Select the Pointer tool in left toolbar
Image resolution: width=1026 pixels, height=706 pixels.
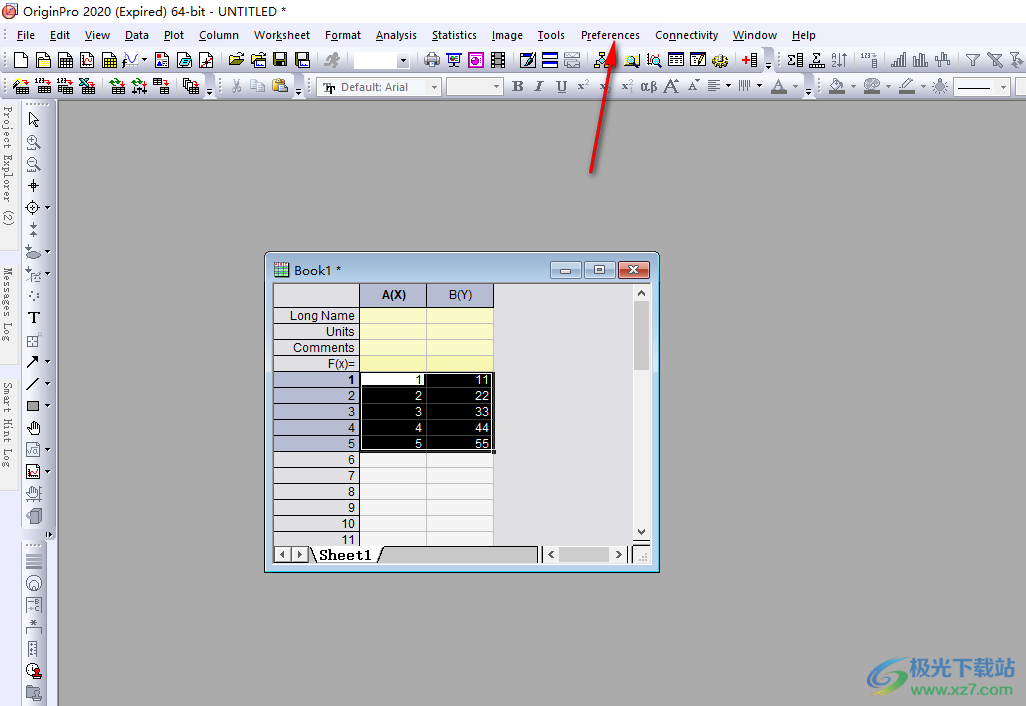(33, 120)
